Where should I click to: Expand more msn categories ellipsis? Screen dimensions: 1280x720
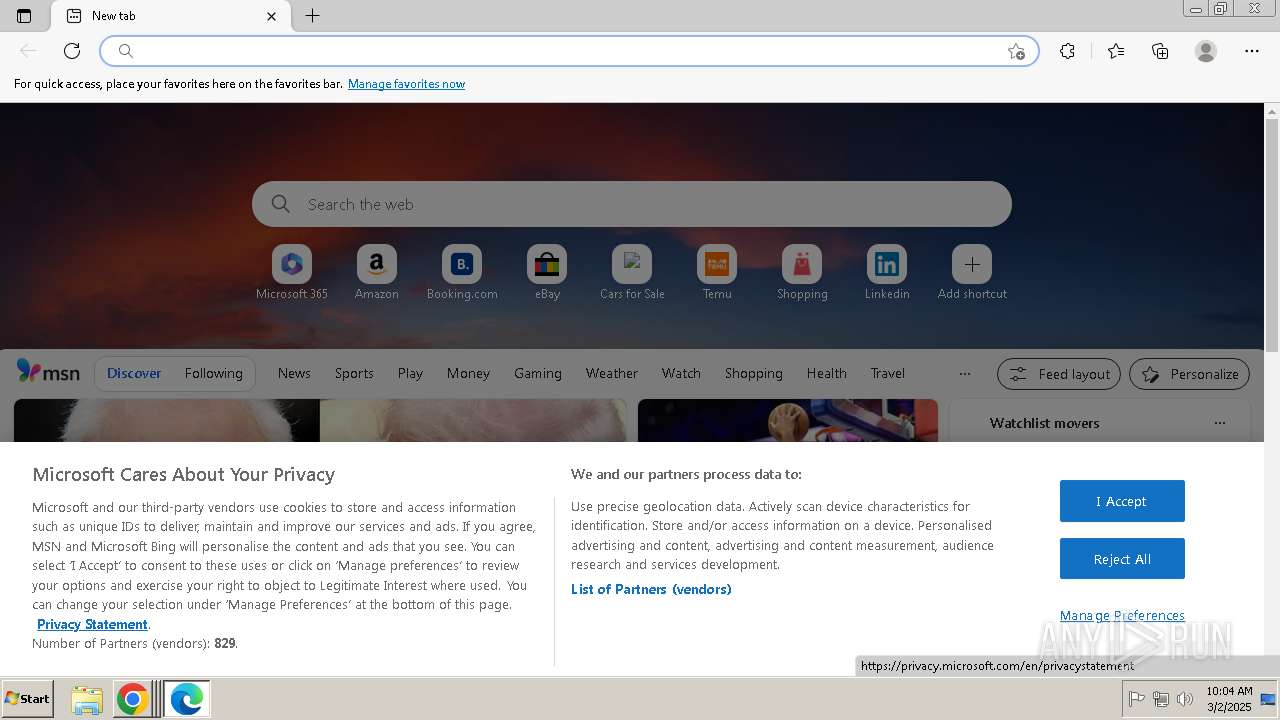pos(964,373)
